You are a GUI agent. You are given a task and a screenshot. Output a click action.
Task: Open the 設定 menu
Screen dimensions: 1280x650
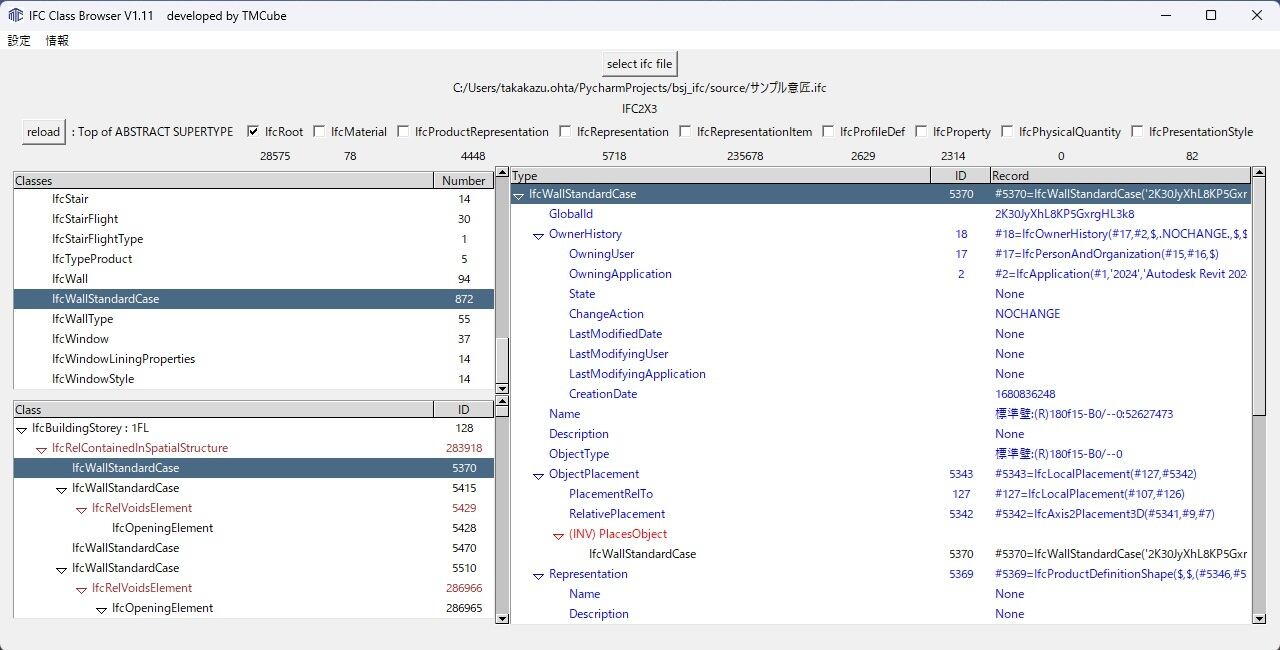click(x=19, y=41)
